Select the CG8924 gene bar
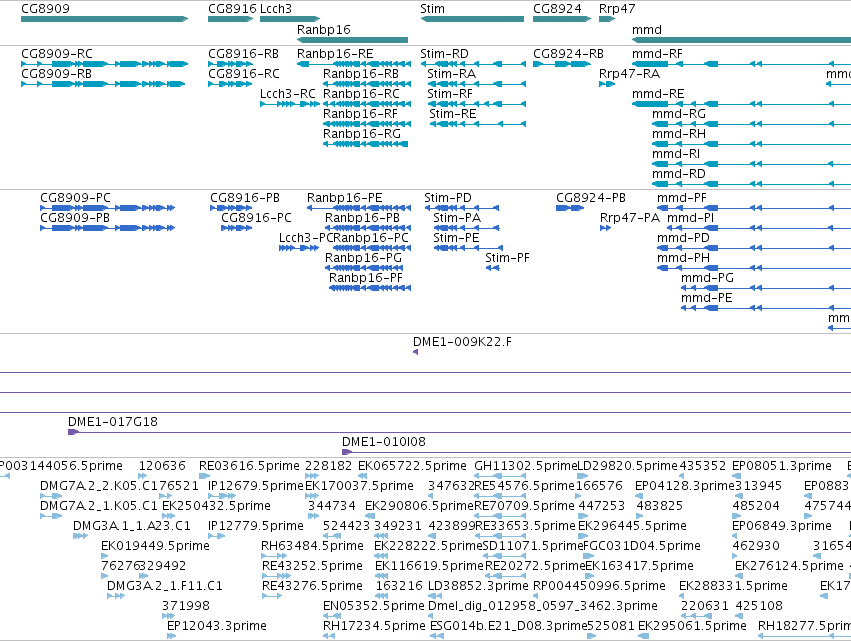The image size is (851, 641). click(562, 19)
